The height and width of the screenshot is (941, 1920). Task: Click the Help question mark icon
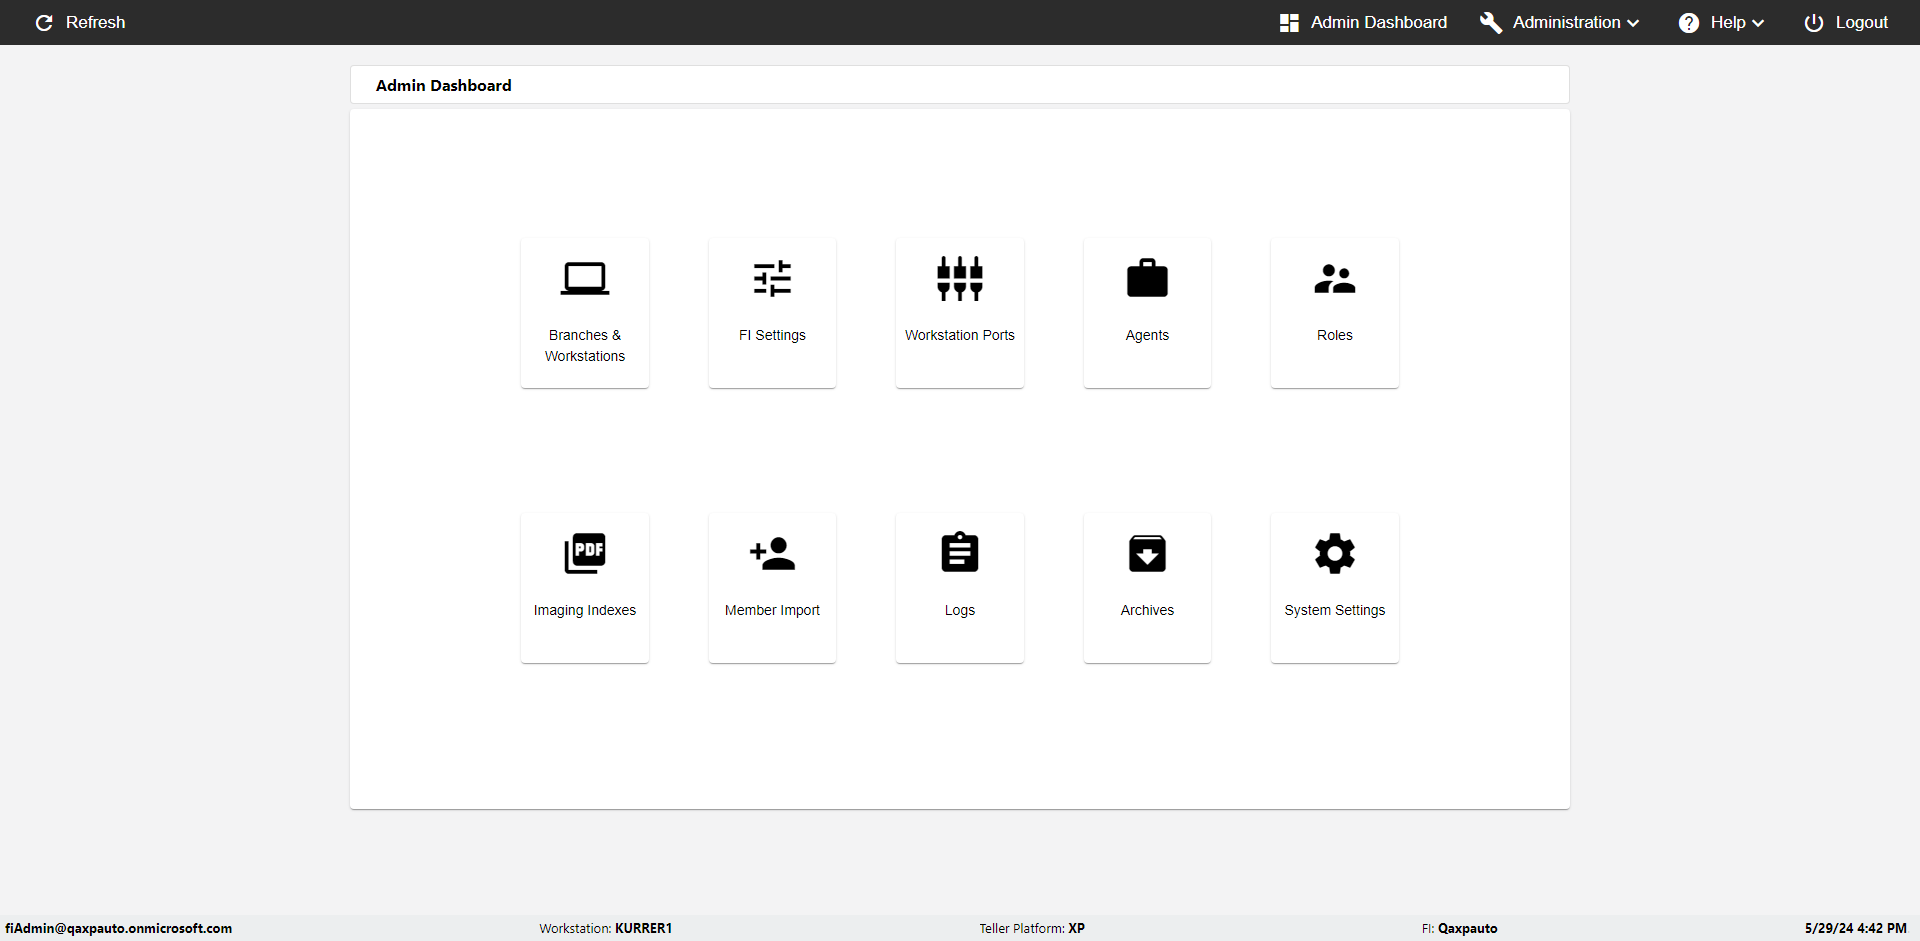pyautogui.click(x=1689, y=23)
